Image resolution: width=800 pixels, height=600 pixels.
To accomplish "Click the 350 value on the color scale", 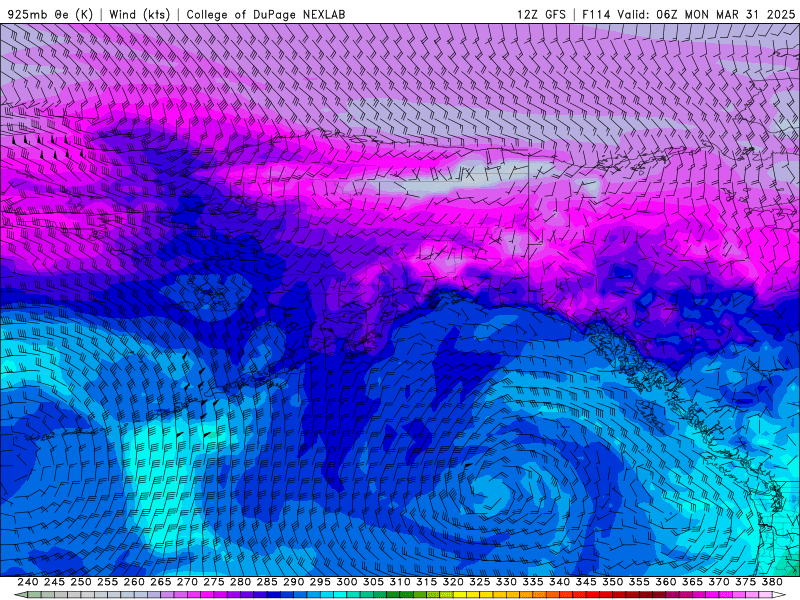I will 613,582.
